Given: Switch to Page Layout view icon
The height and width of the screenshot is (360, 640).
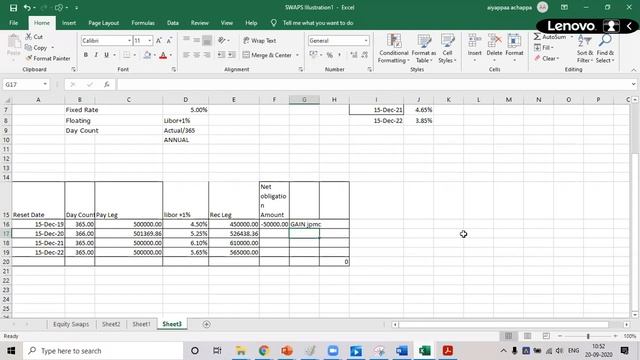Looking at the screenshot, I should pos(527,336).
